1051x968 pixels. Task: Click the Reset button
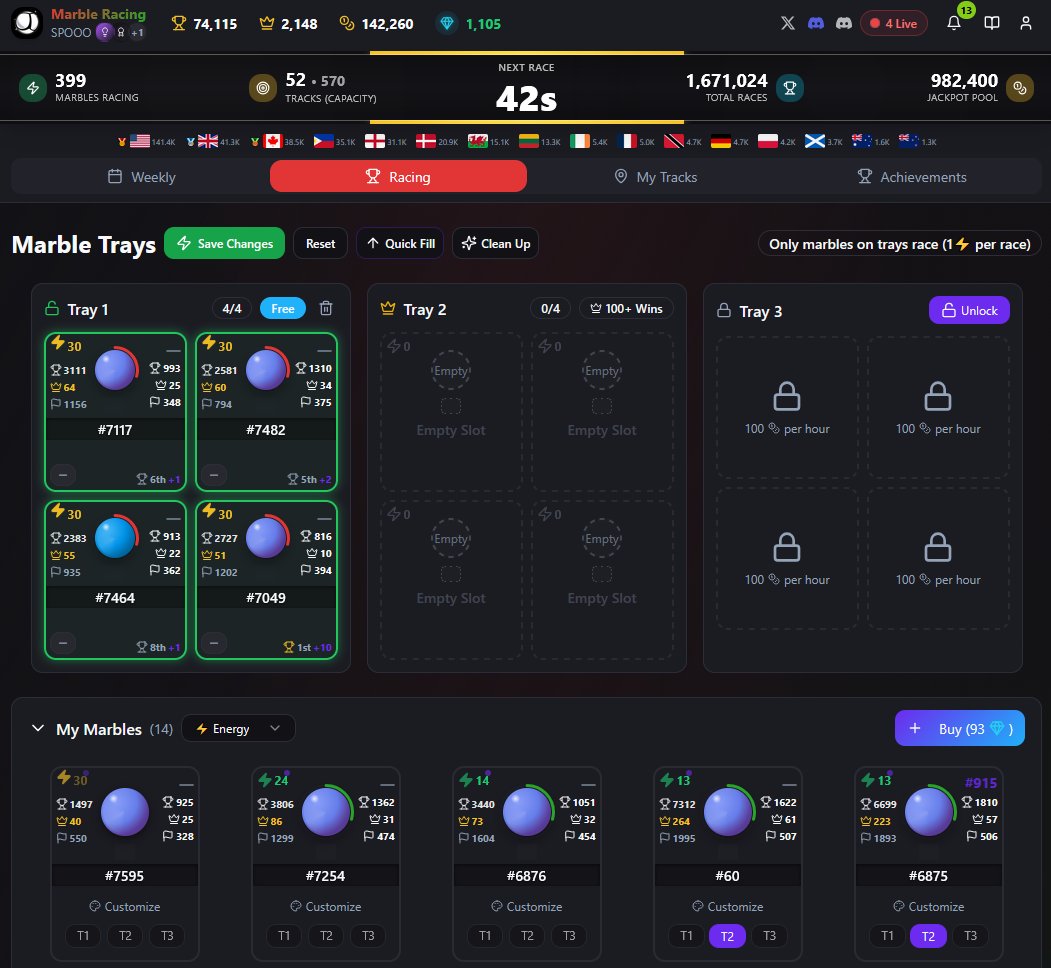[x=320, y=243]
